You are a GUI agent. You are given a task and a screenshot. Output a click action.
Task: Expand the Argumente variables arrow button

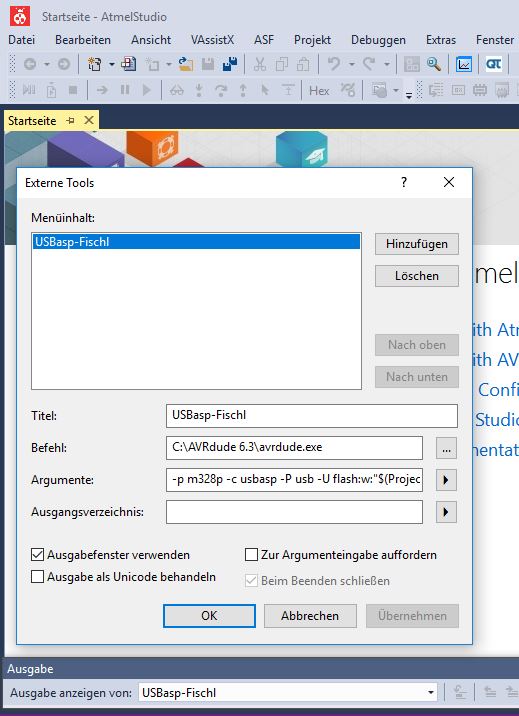coord(446,480)
